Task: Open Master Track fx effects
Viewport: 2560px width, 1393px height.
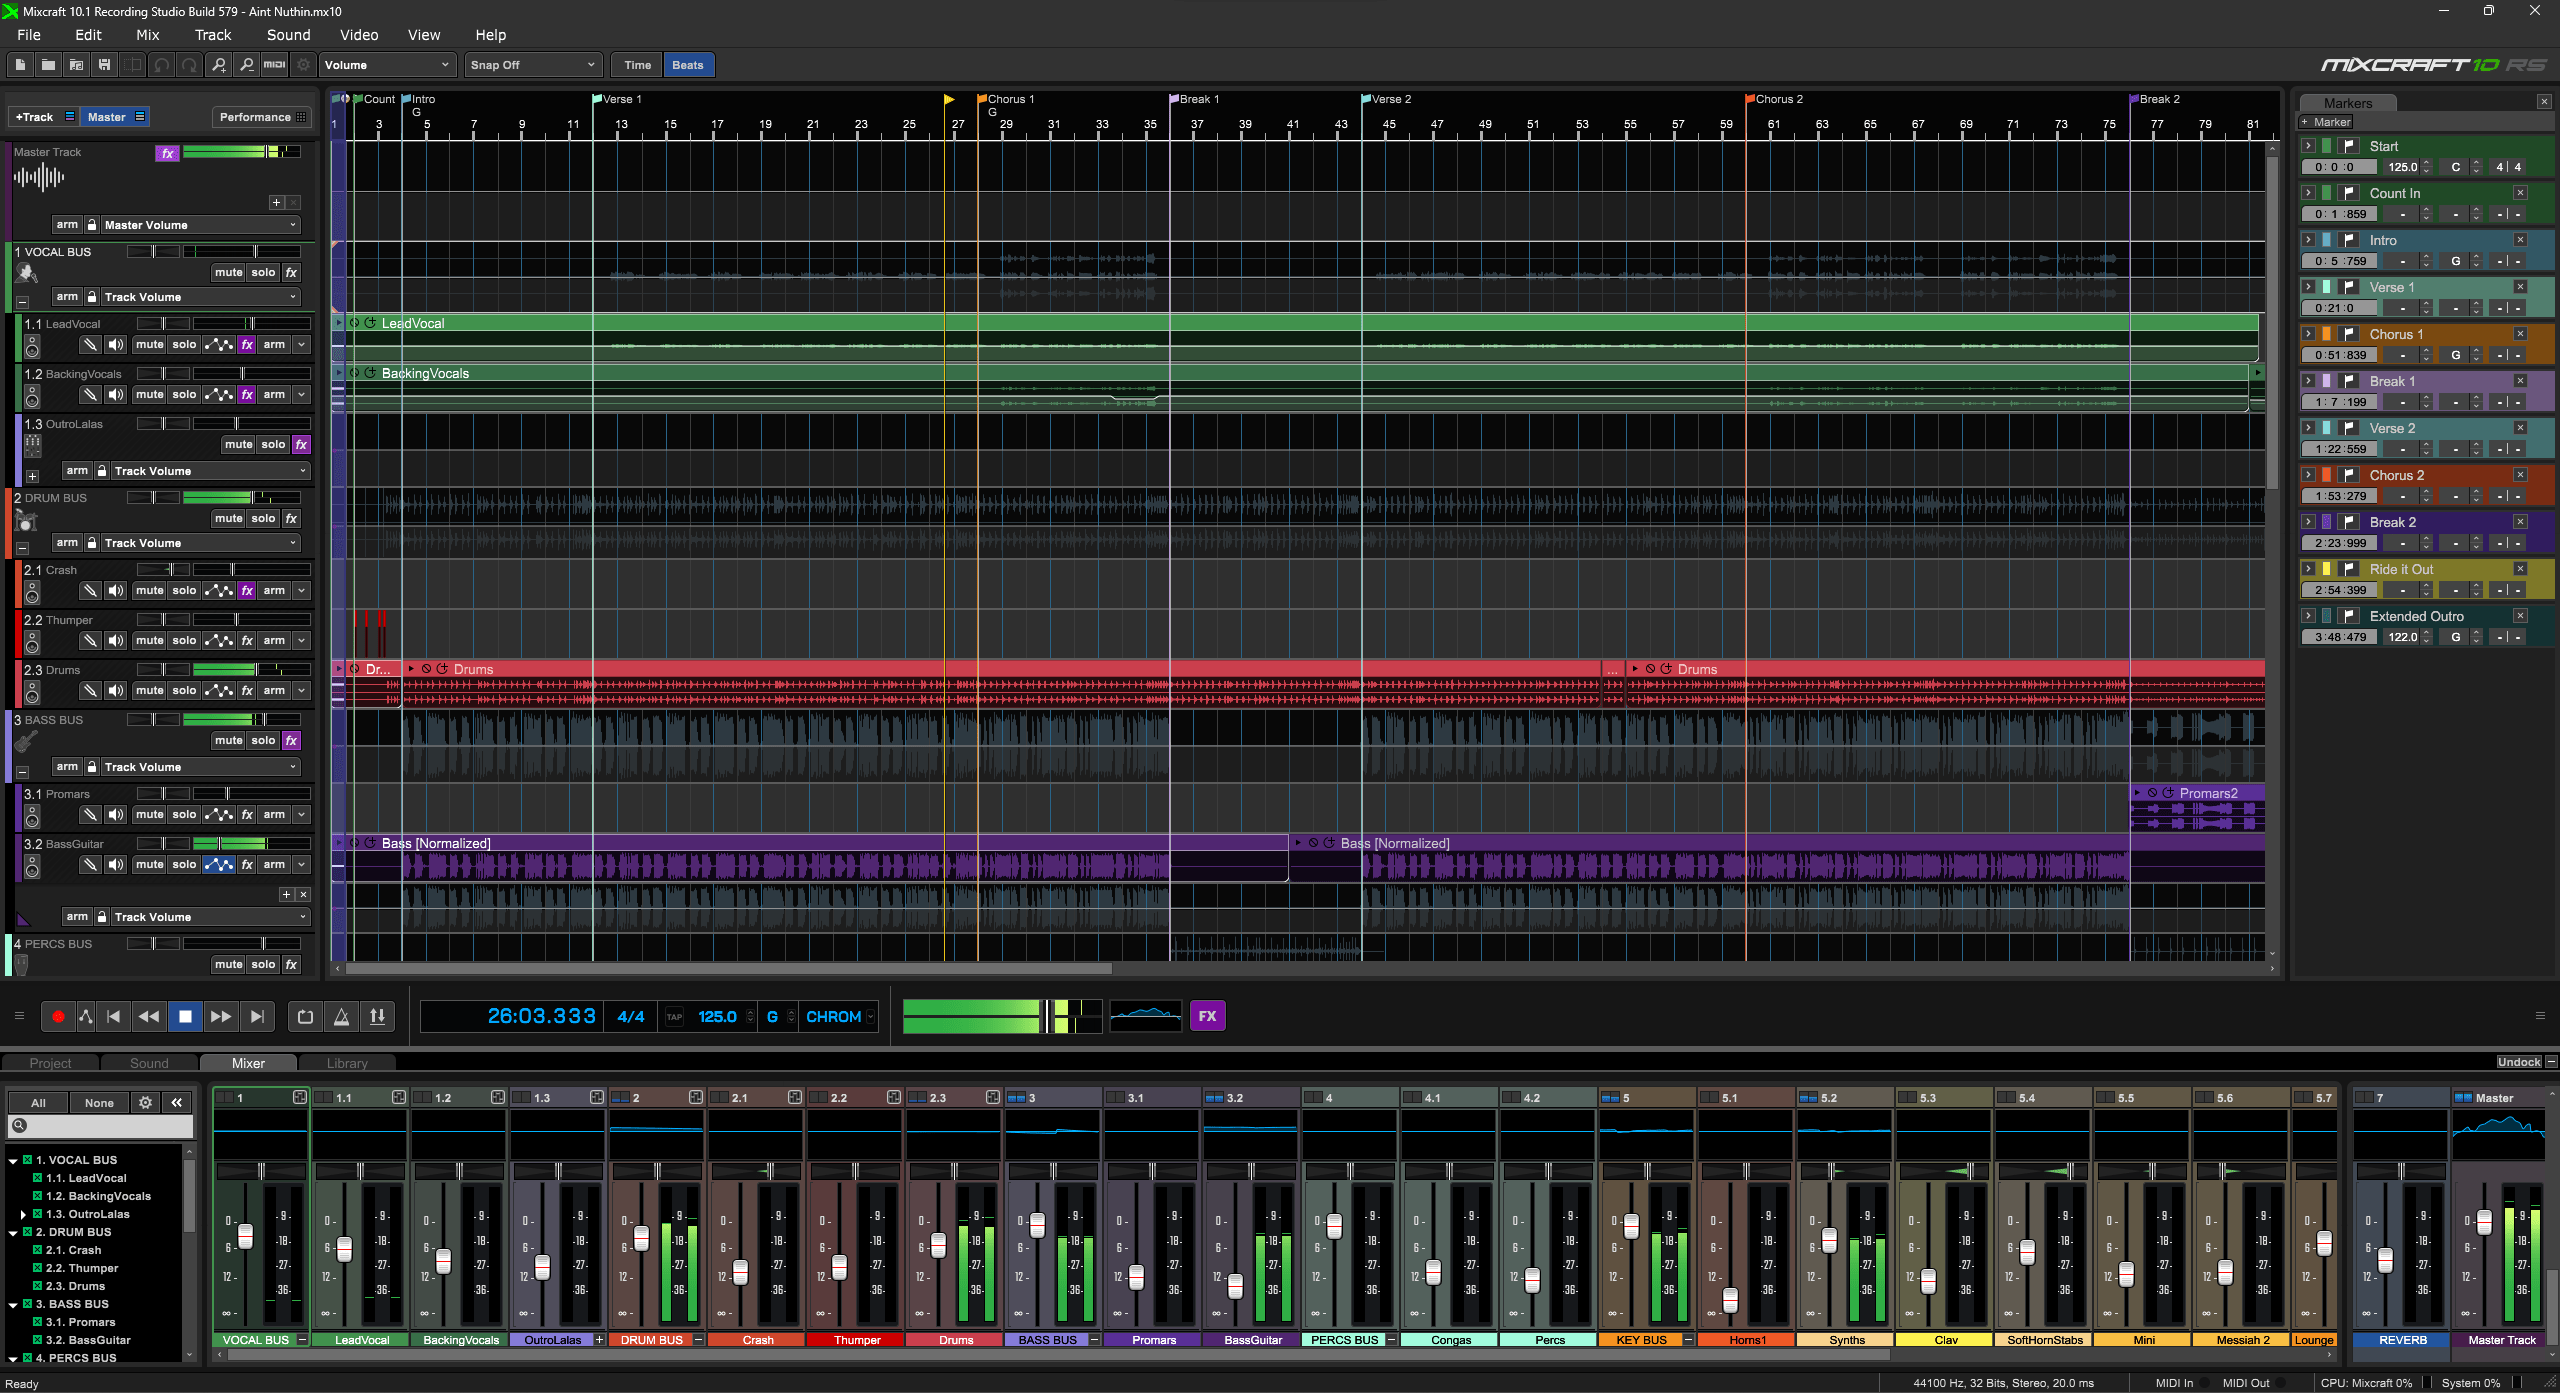Action: (x=167, y=153)
